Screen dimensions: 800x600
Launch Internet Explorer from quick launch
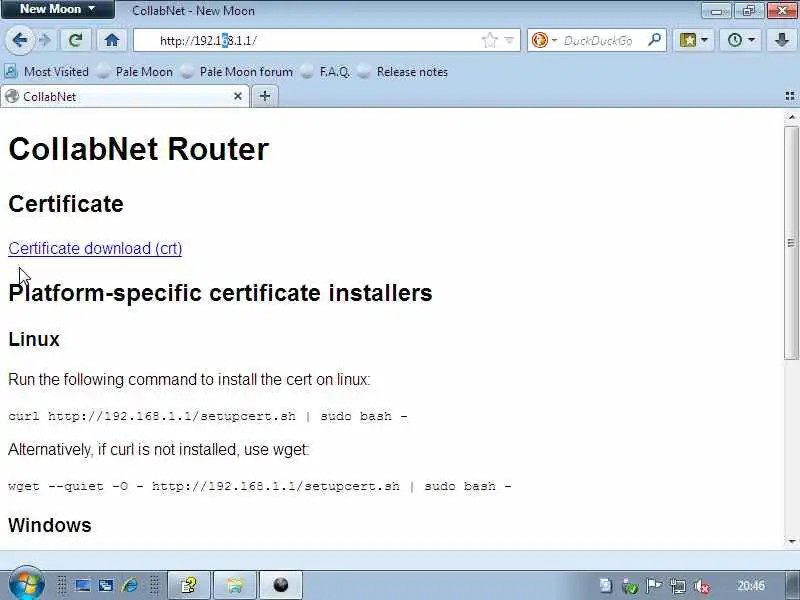pyautogui.click(x=130, y=585)
